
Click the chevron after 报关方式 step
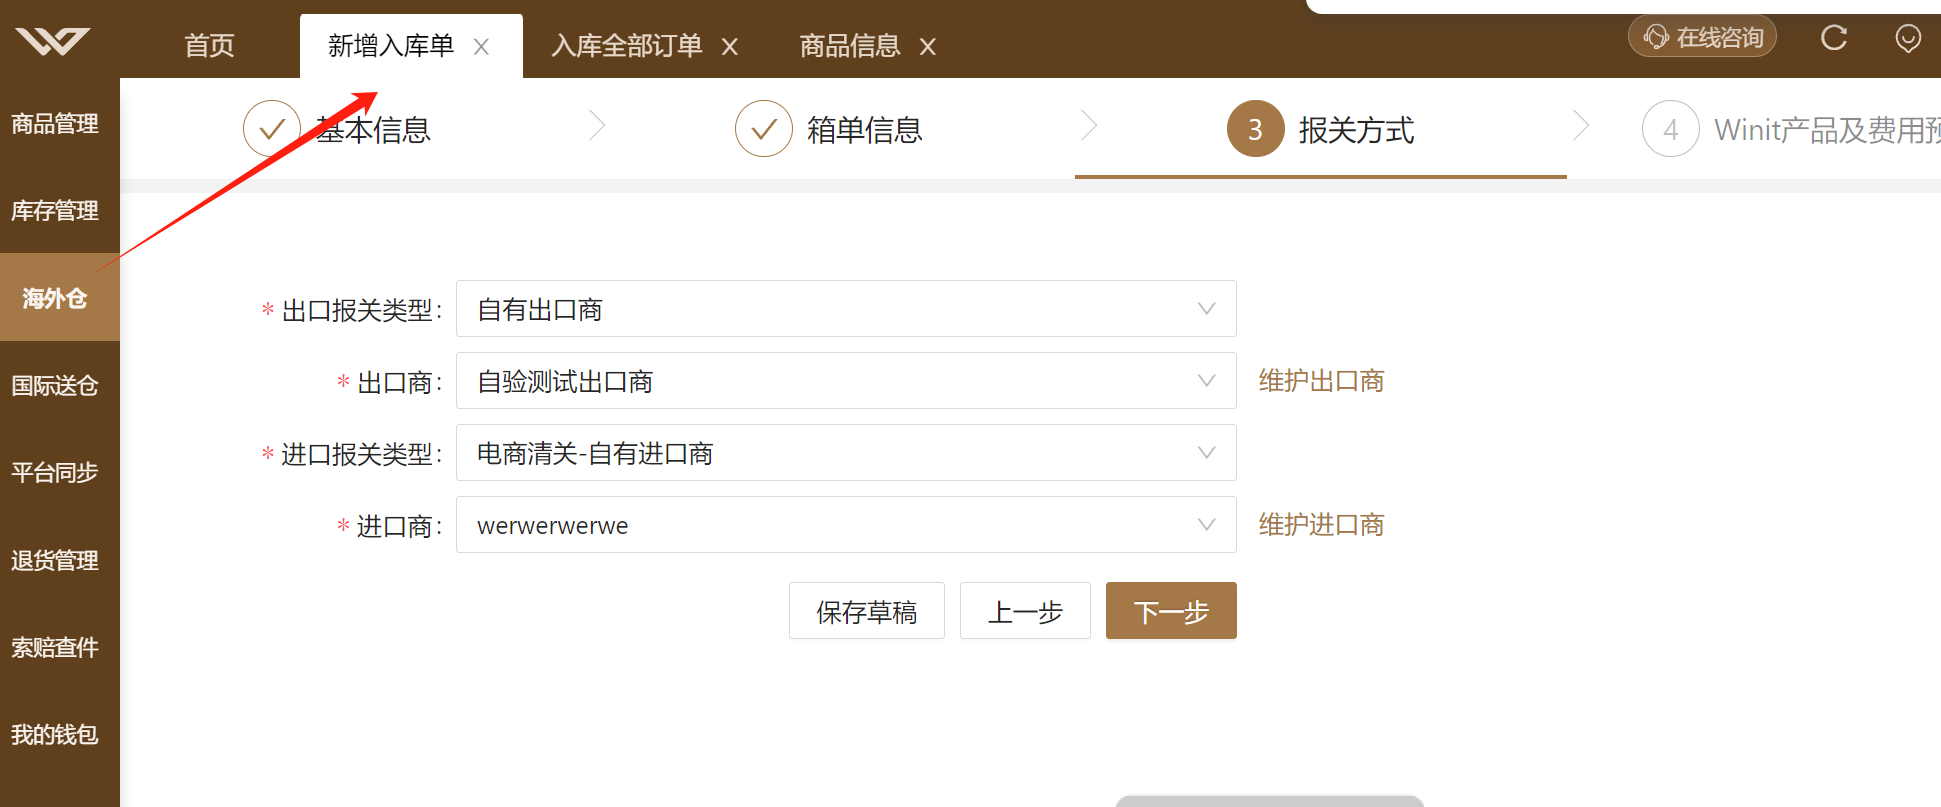click(x=1581, y=126)
